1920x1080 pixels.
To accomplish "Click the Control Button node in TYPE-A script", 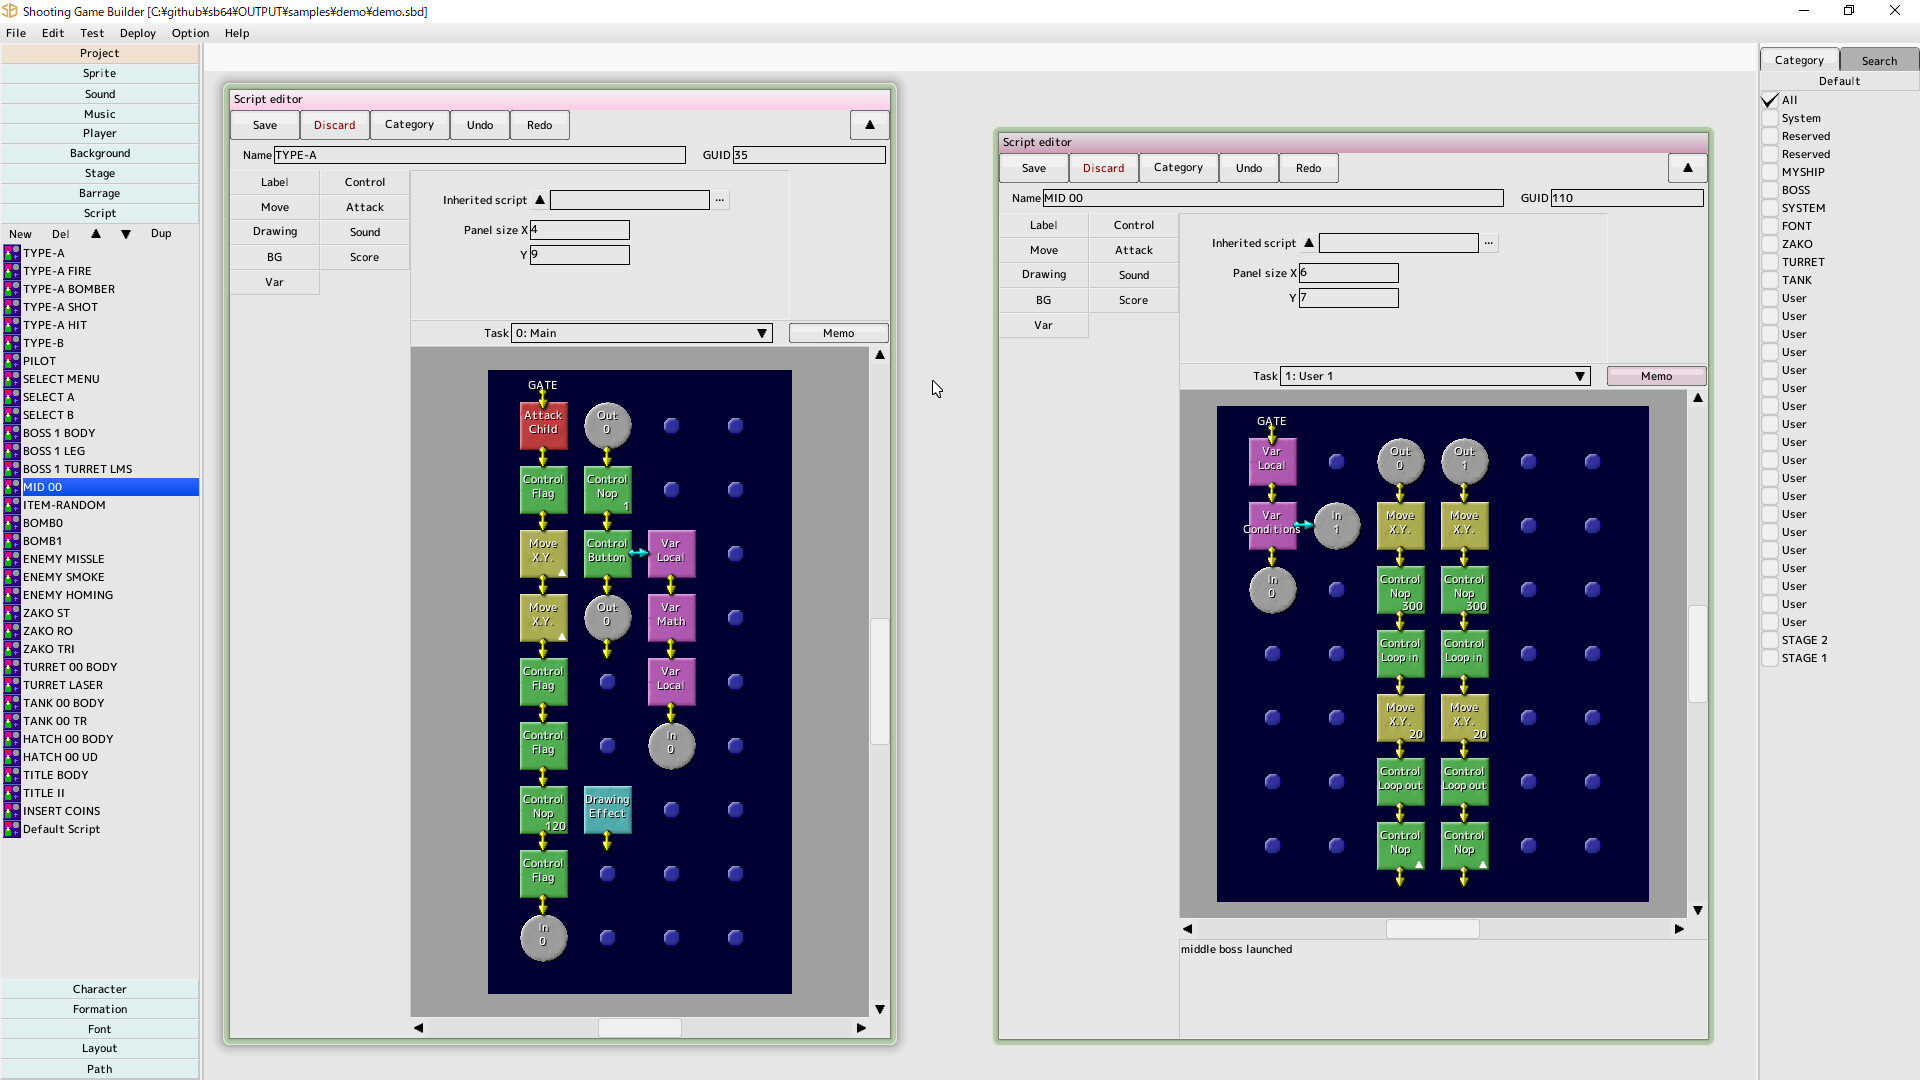I will (x=607, y=554).
